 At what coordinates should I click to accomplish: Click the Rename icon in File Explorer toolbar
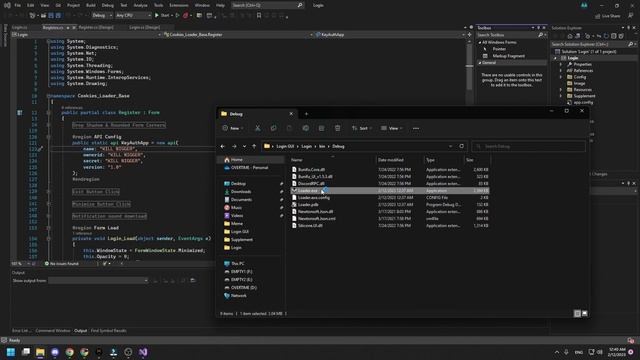pos(305,128)
